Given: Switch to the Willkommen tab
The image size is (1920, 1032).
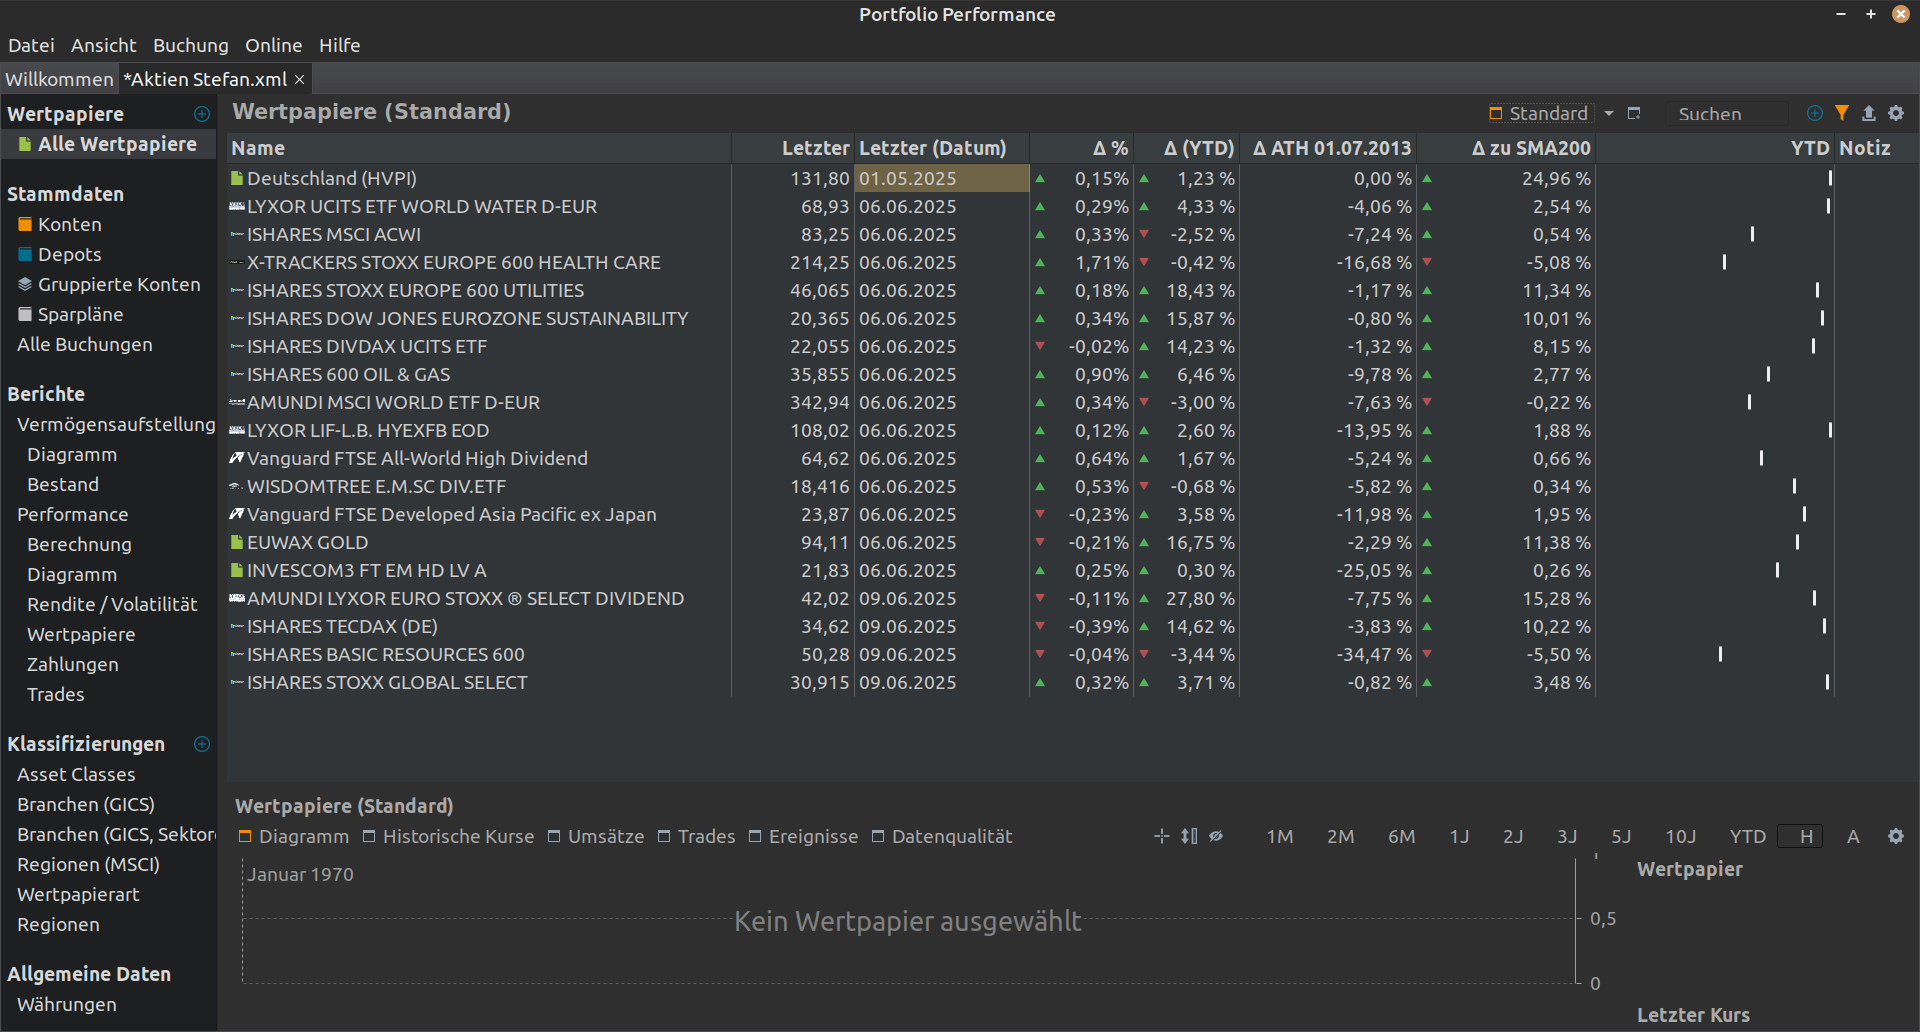Looking at the screenshot, I should (x=59, y=79).
